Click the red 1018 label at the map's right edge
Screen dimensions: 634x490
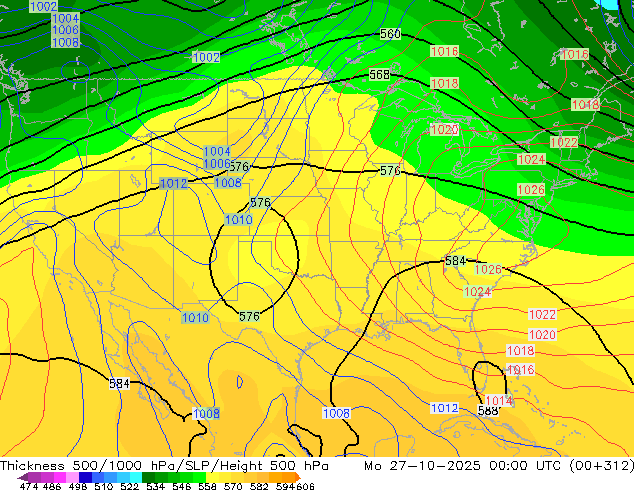click(x=585, y=105)
